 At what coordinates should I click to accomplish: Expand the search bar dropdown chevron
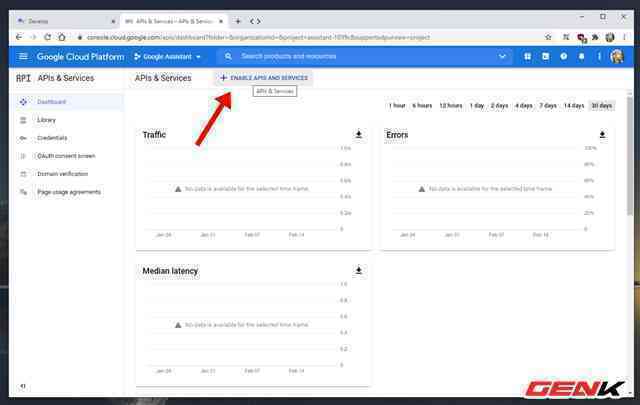pos(502,56)
